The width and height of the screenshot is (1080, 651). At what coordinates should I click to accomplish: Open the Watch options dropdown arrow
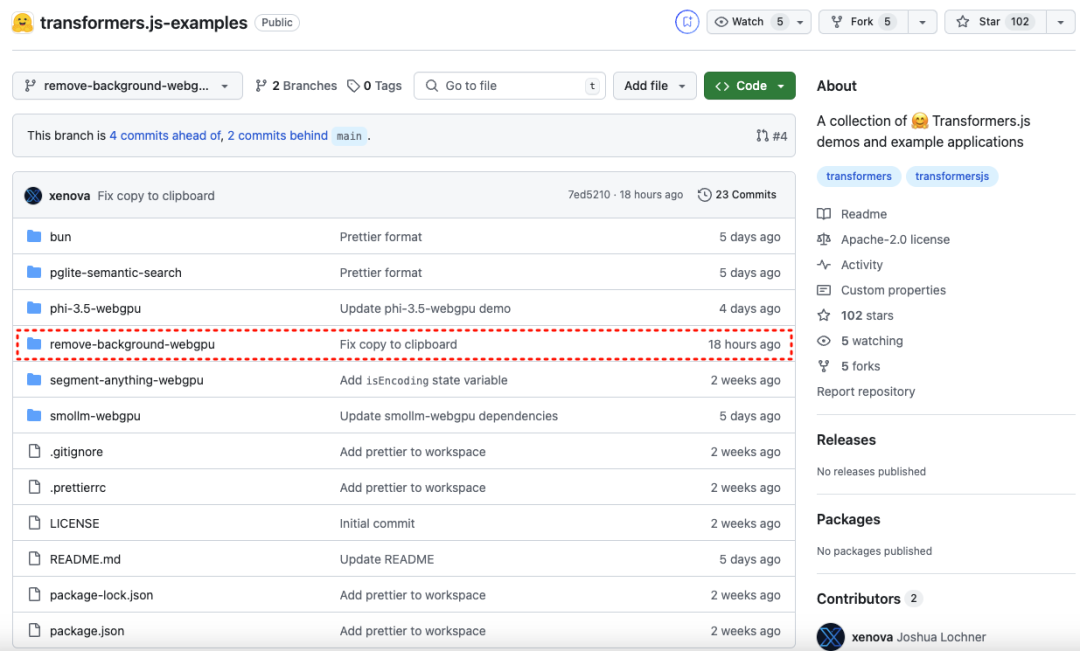pos(800,22)
